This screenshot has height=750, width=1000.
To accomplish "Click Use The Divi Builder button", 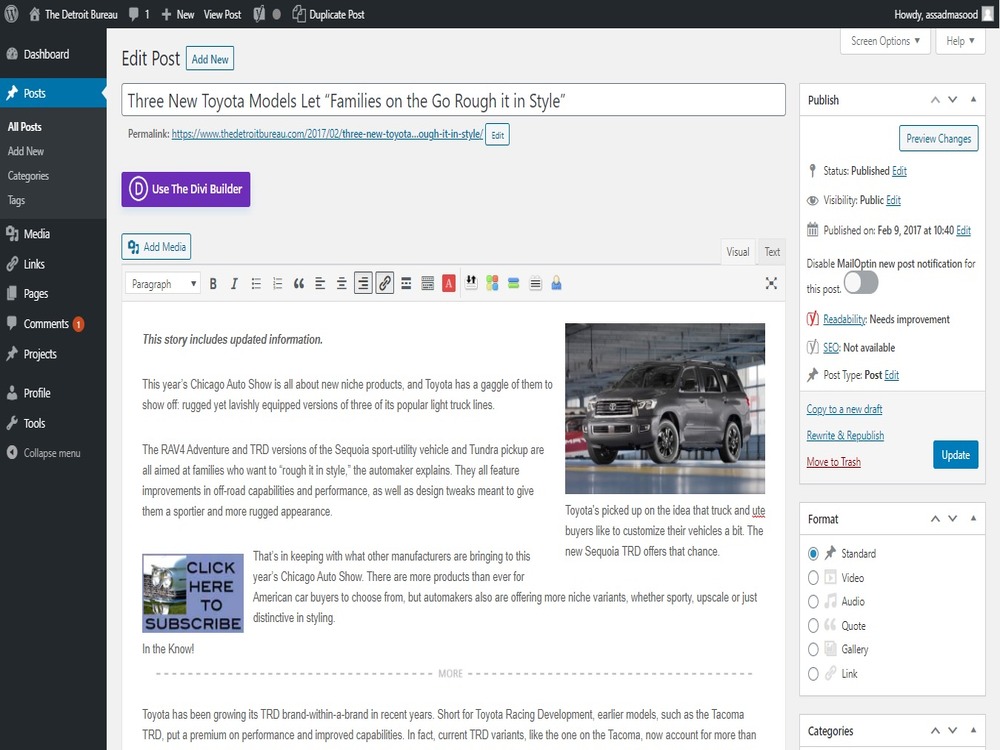I will pyautogui.click(x=186, y=189).
